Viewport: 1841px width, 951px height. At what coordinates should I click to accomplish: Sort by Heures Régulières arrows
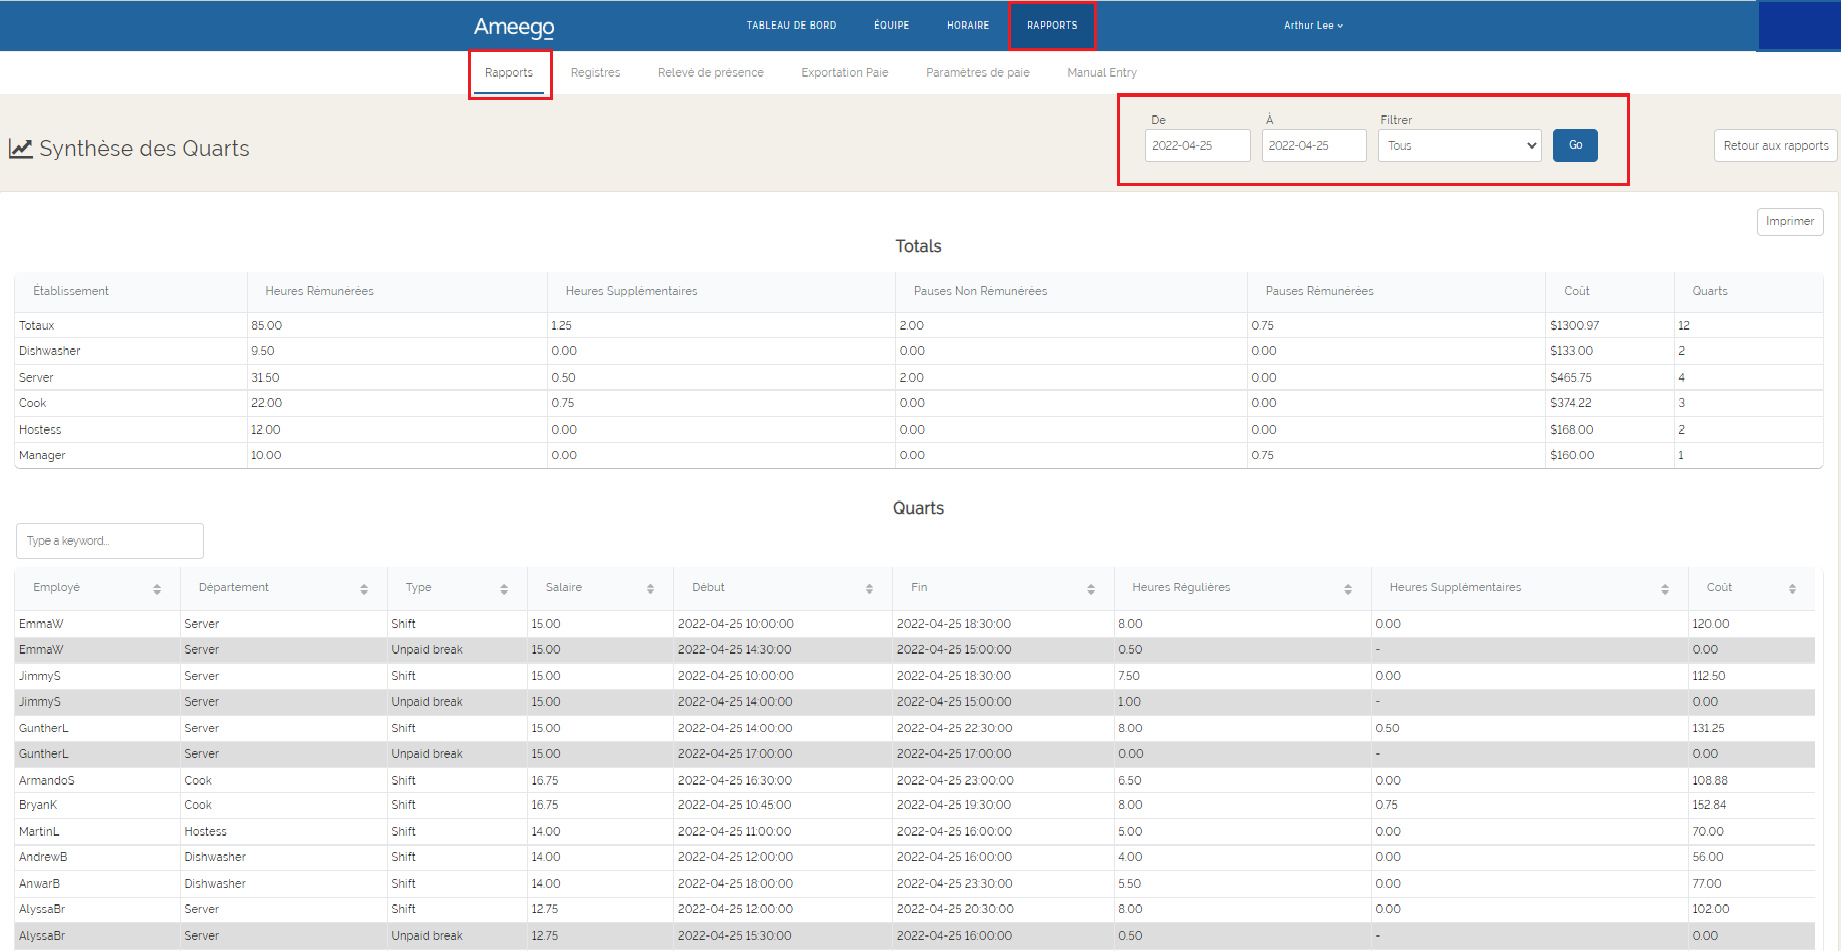click(1348, 589)
